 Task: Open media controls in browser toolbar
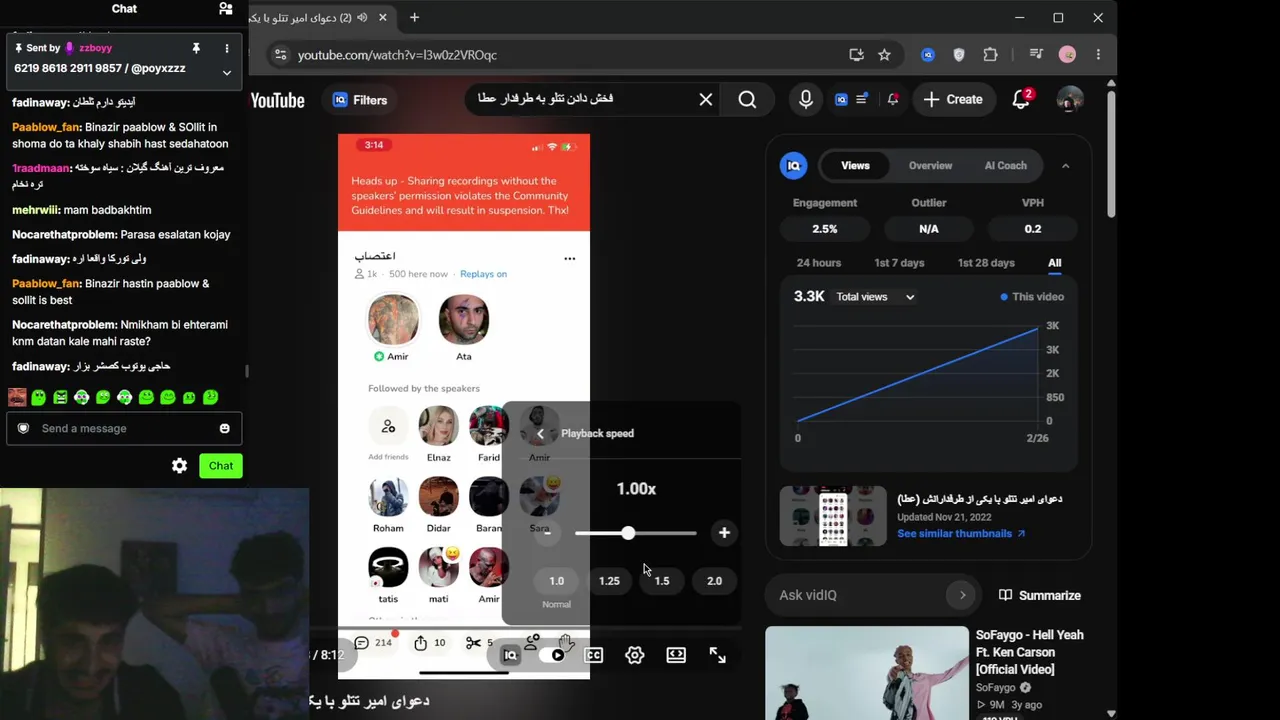tap(1036, 55)
